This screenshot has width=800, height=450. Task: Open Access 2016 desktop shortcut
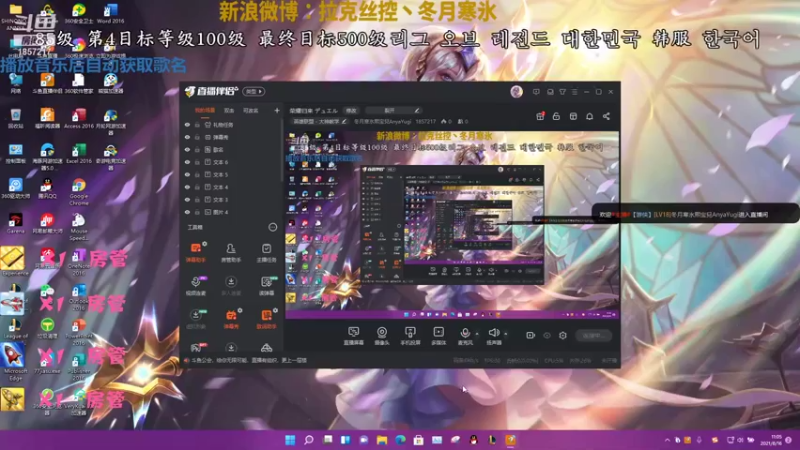click(79, 118)
